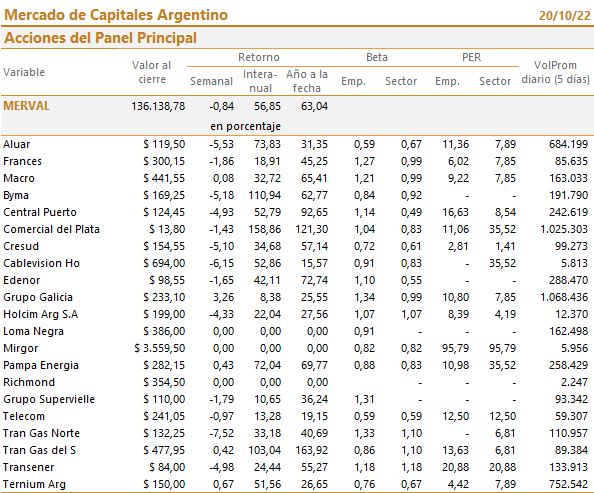Select Tran Gas del S year-to-date 163,92
Viewport: 594px width, 493px height.
coord(311,451)
